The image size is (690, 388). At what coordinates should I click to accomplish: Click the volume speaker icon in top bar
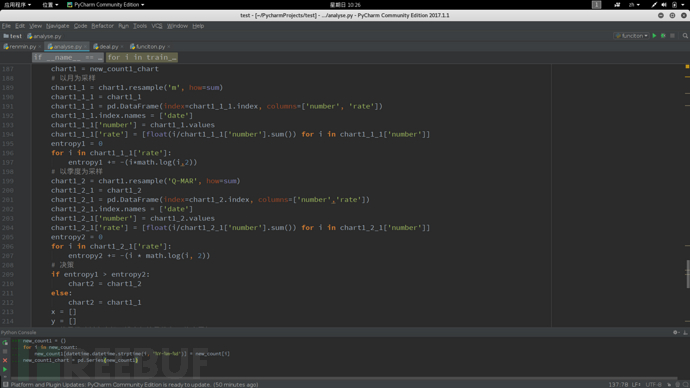(x=664, y=4)
